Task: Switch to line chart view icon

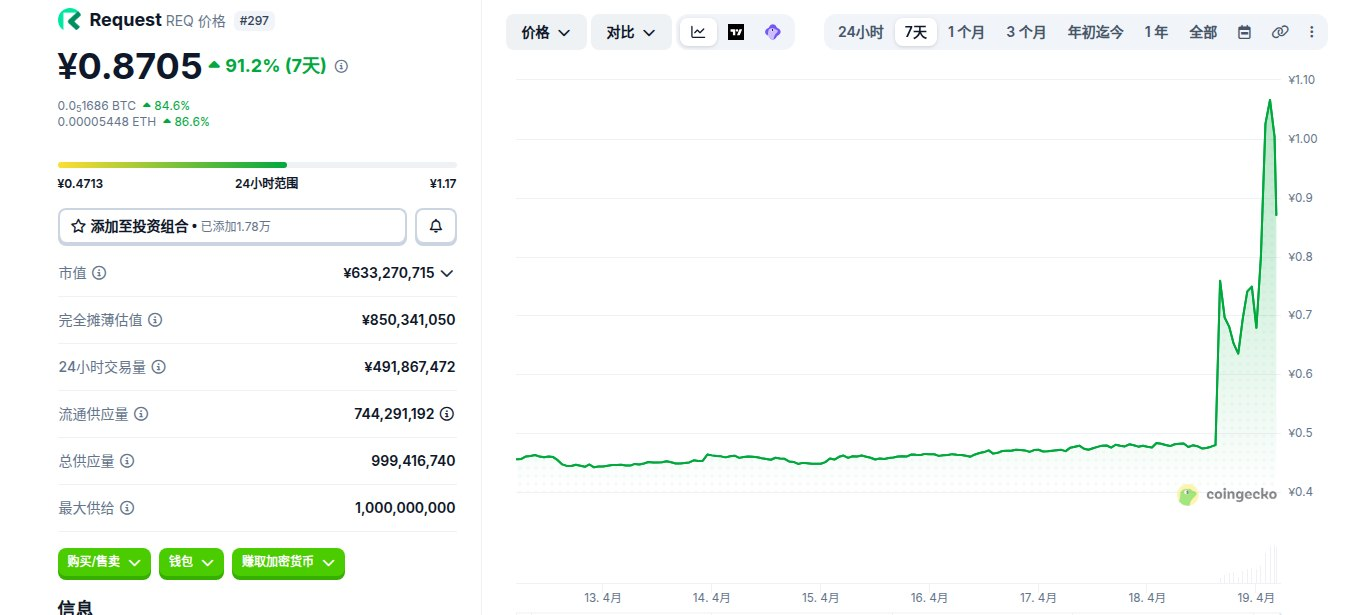Action: (x=698, y=32)
